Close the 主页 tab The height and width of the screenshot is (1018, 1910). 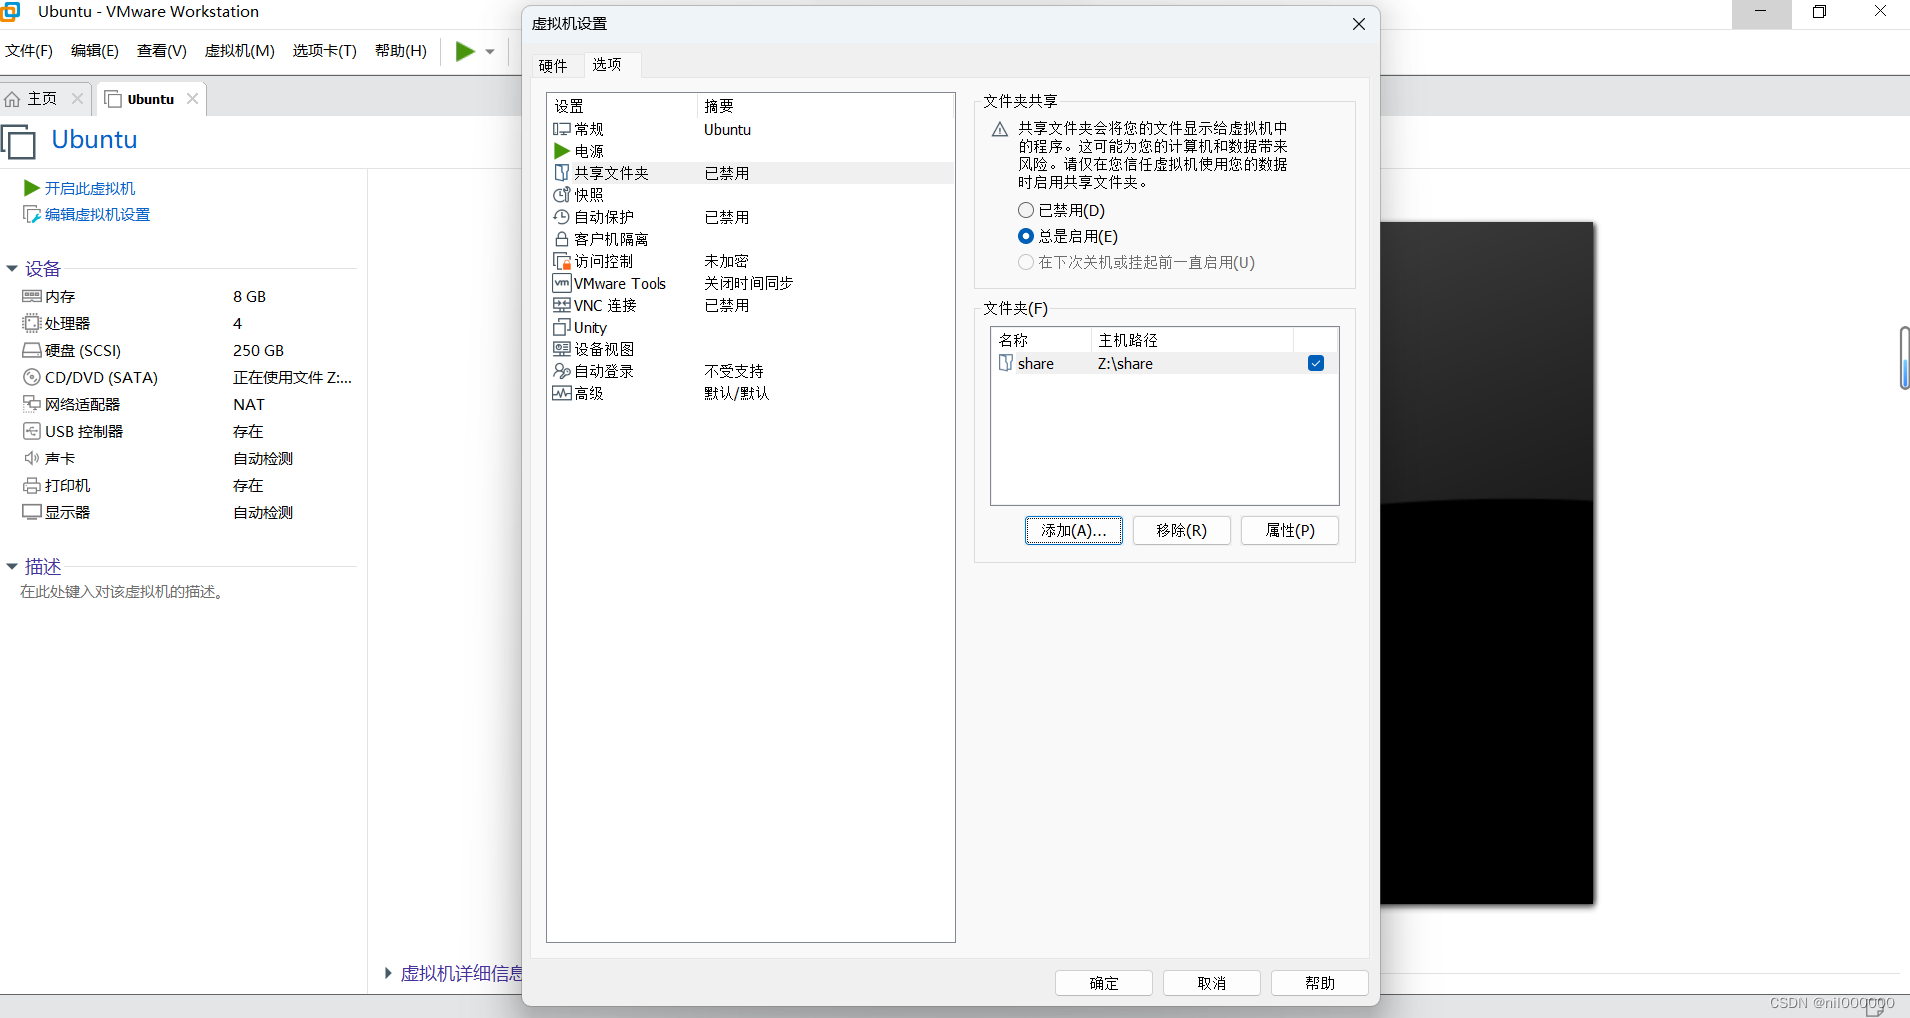(x=77, y=99)
